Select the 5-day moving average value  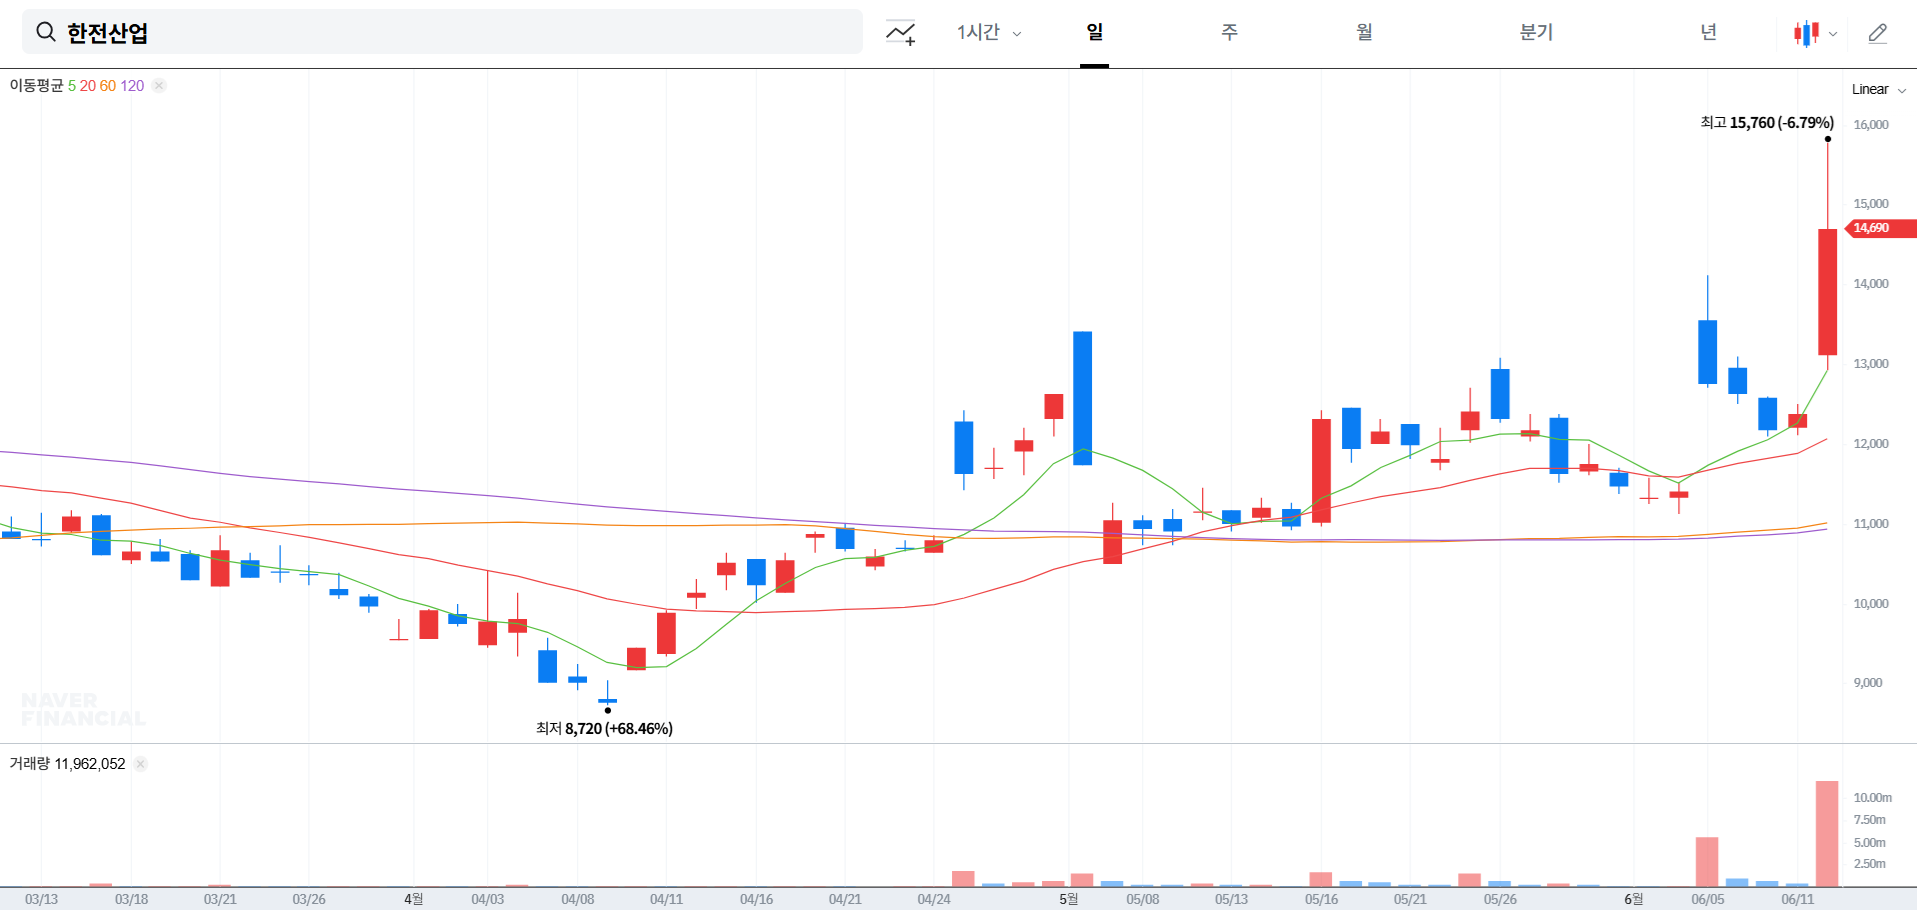[x=72, y=86]
